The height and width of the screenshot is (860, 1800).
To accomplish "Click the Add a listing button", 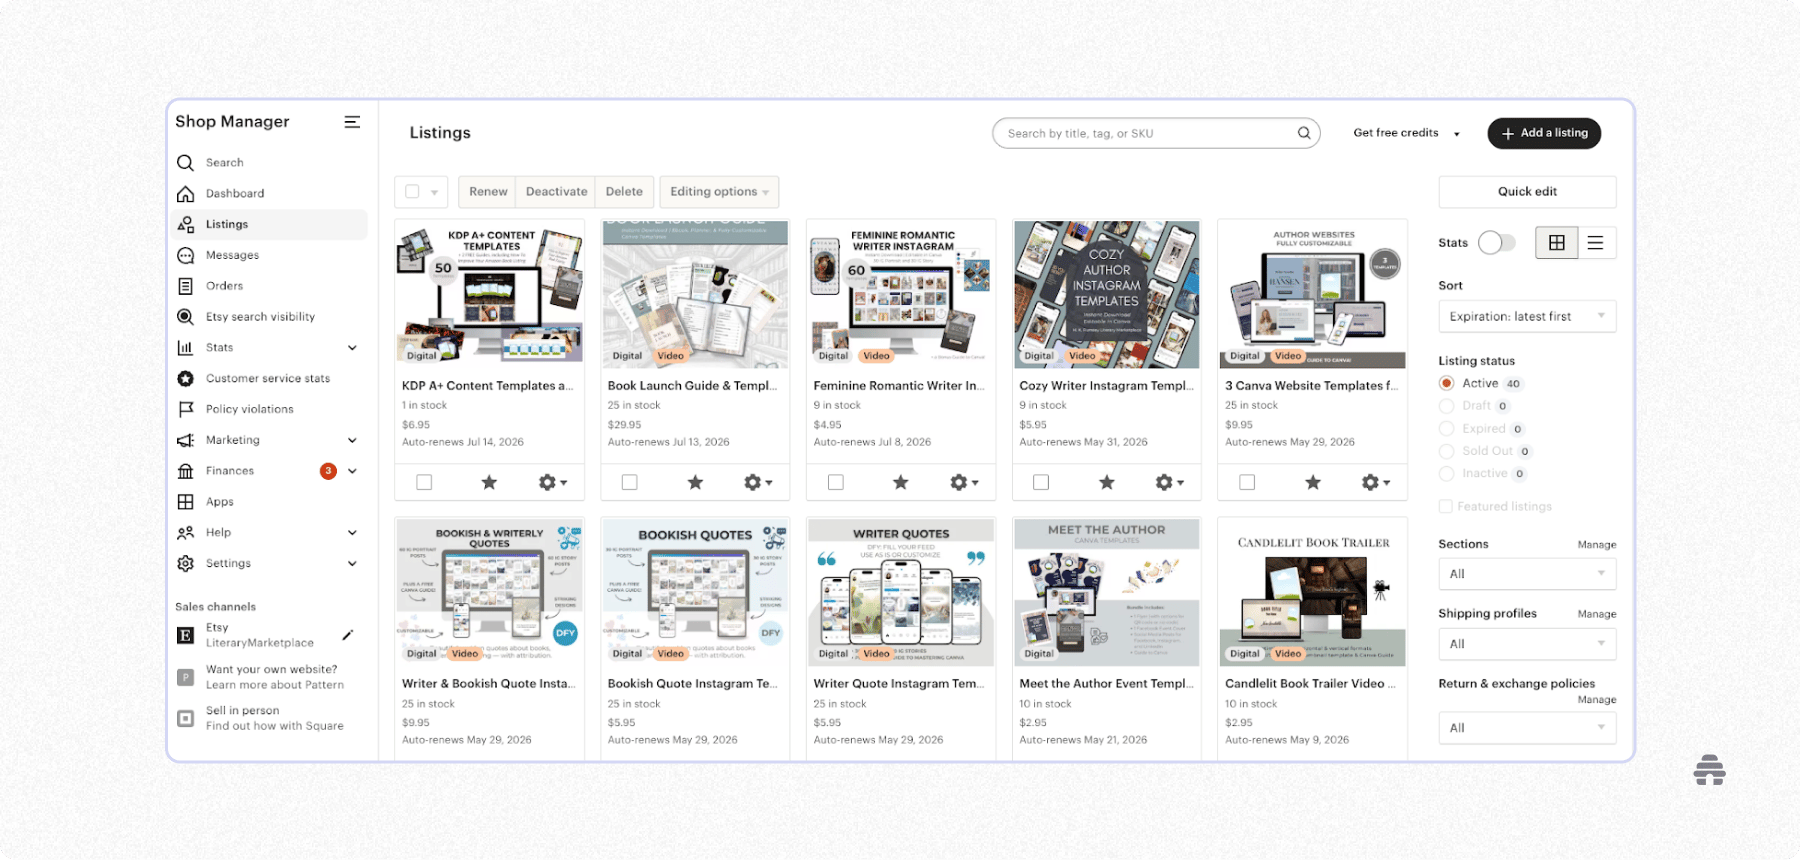I will click(x=1544, y=133).
